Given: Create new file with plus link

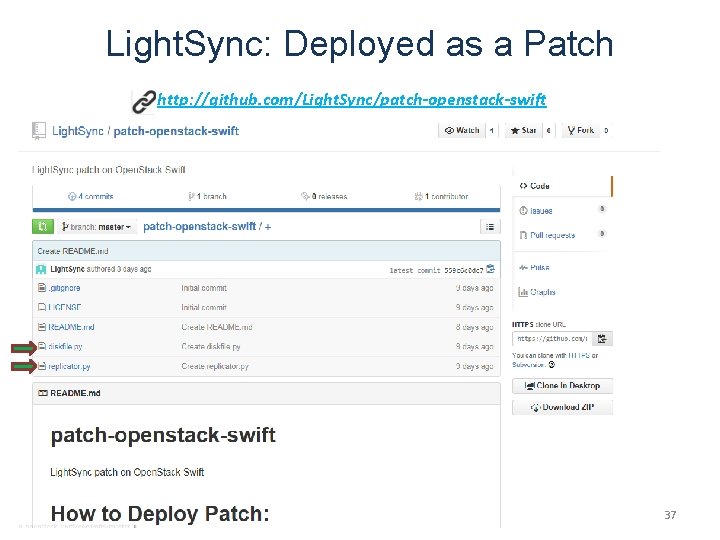Looking at the screenshot, I should [268, 227].
